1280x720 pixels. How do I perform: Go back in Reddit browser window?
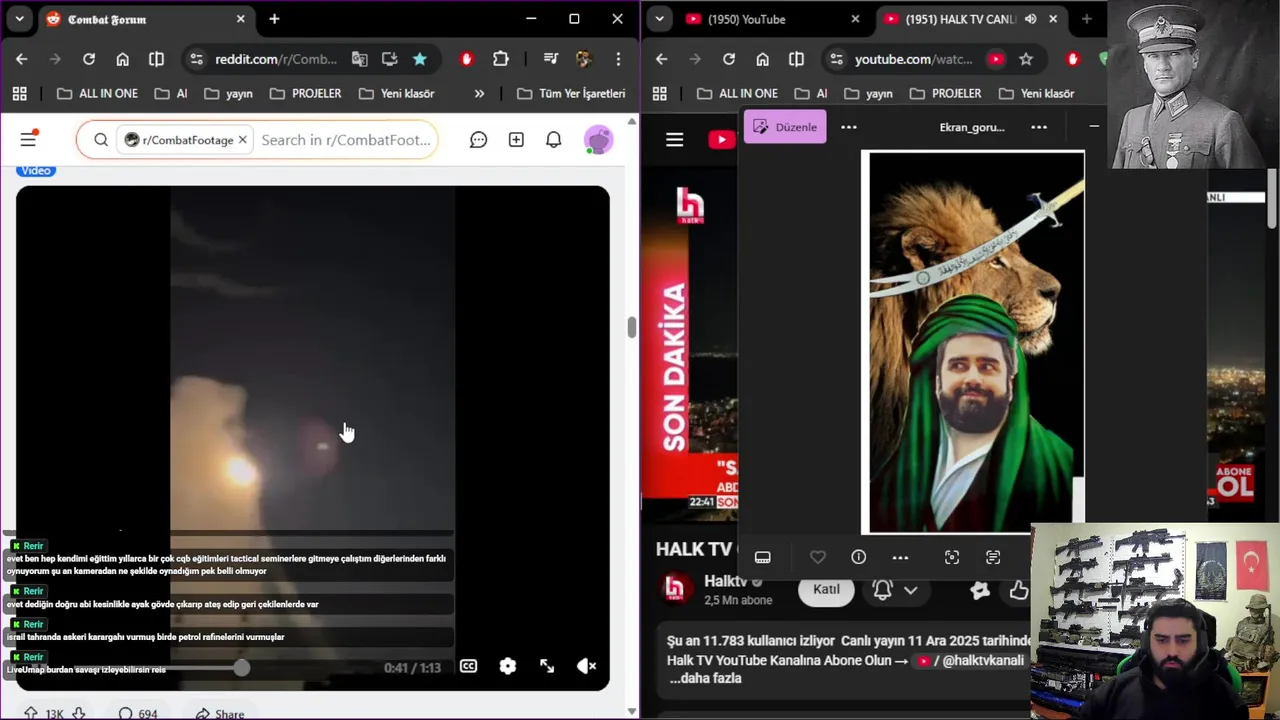point(22,59)
